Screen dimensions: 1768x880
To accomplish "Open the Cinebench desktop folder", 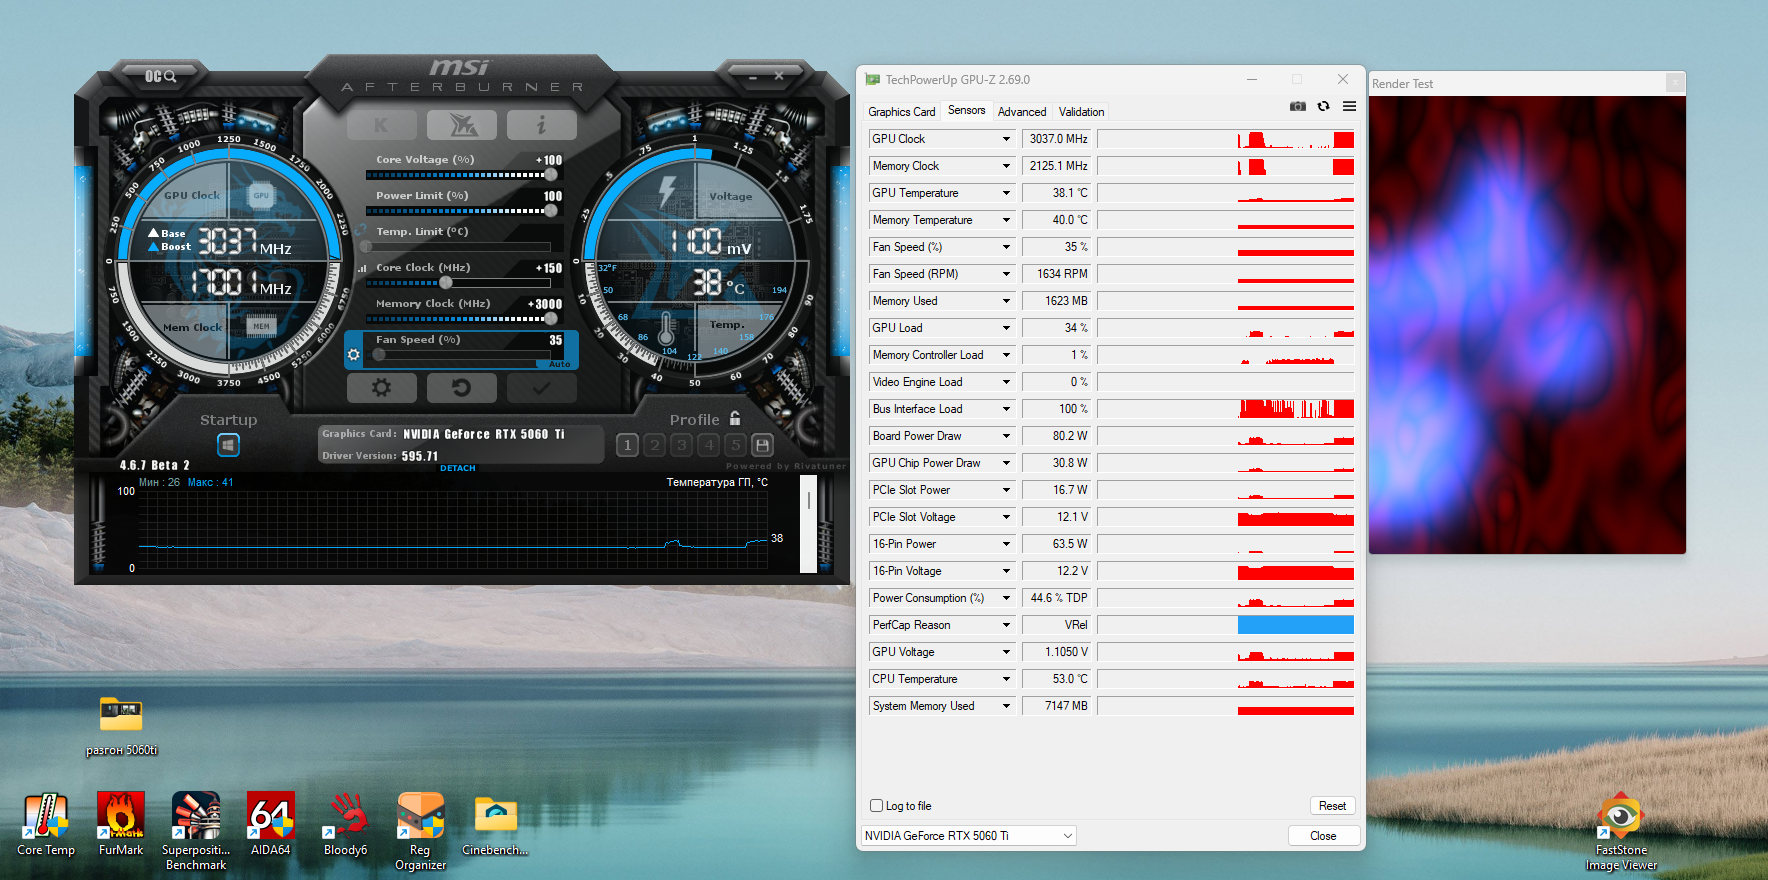I will pyautogui.click(x=495, y=825).
